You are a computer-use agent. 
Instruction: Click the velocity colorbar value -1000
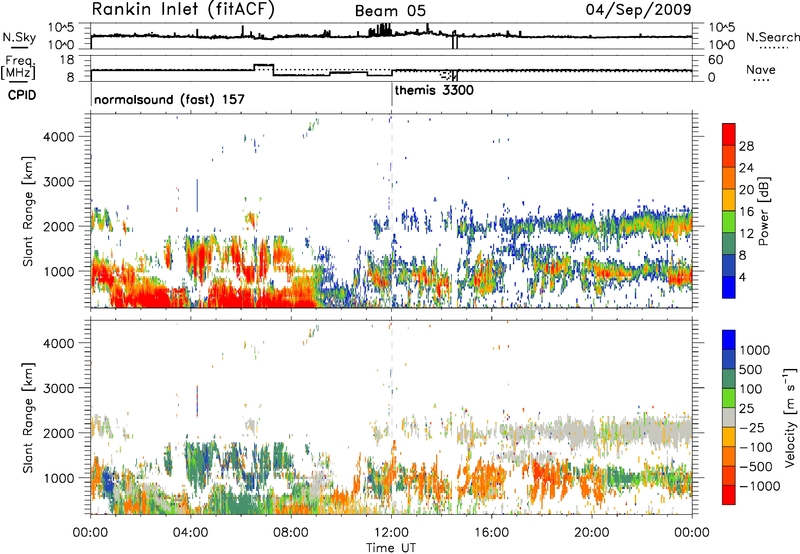pos(760,486)
